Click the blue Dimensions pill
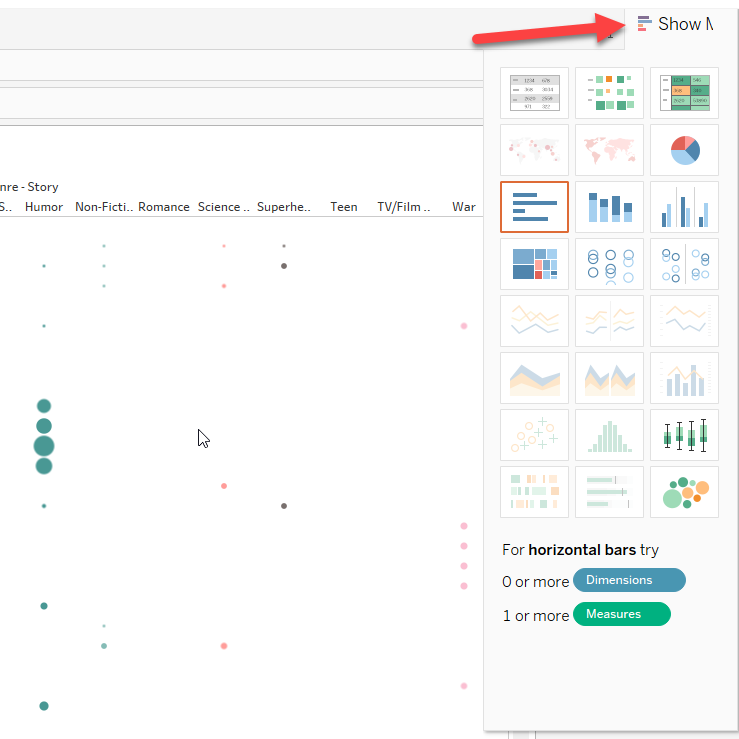The image size is (739, 739). (629, 580)
